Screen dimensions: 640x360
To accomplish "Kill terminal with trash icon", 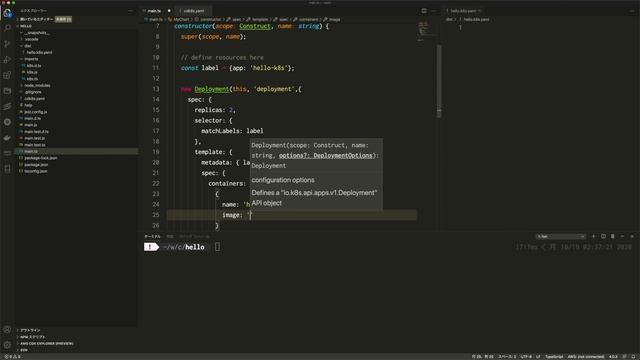I will tap(613, 236).
